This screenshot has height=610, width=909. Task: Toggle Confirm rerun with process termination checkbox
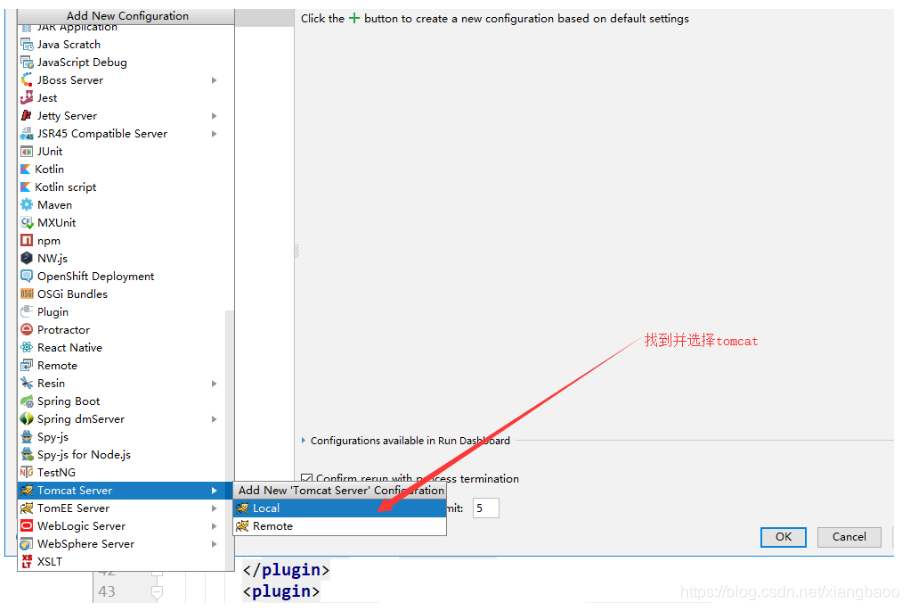tap(307, 479)
